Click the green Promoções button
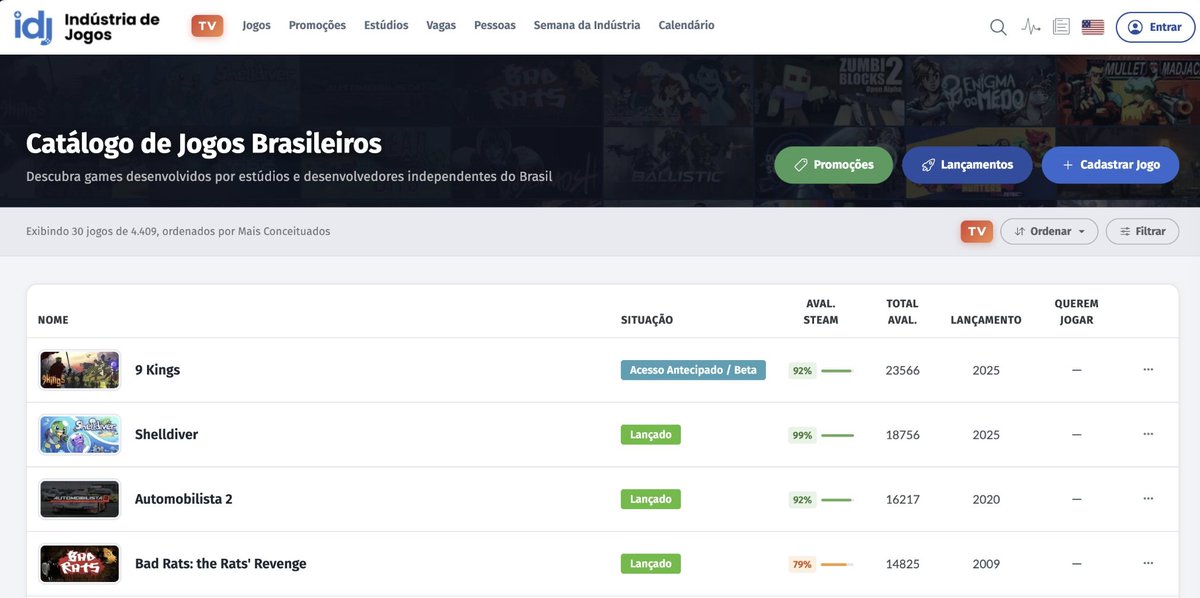The image size is (1200, 598). tap(834, 165)
